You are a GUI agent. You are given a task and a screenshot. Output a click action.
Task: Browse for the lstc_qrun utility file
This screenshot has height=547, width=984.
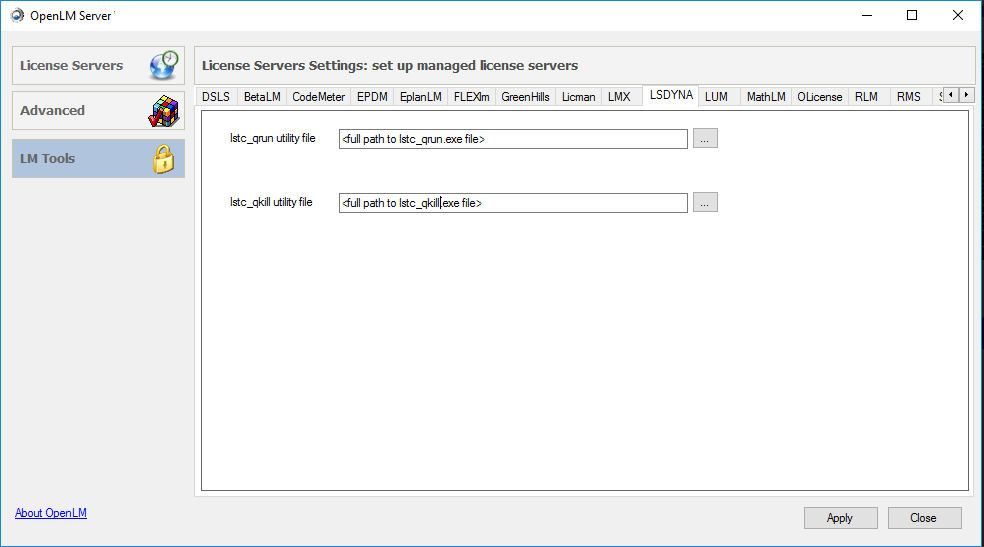(705, 139)
